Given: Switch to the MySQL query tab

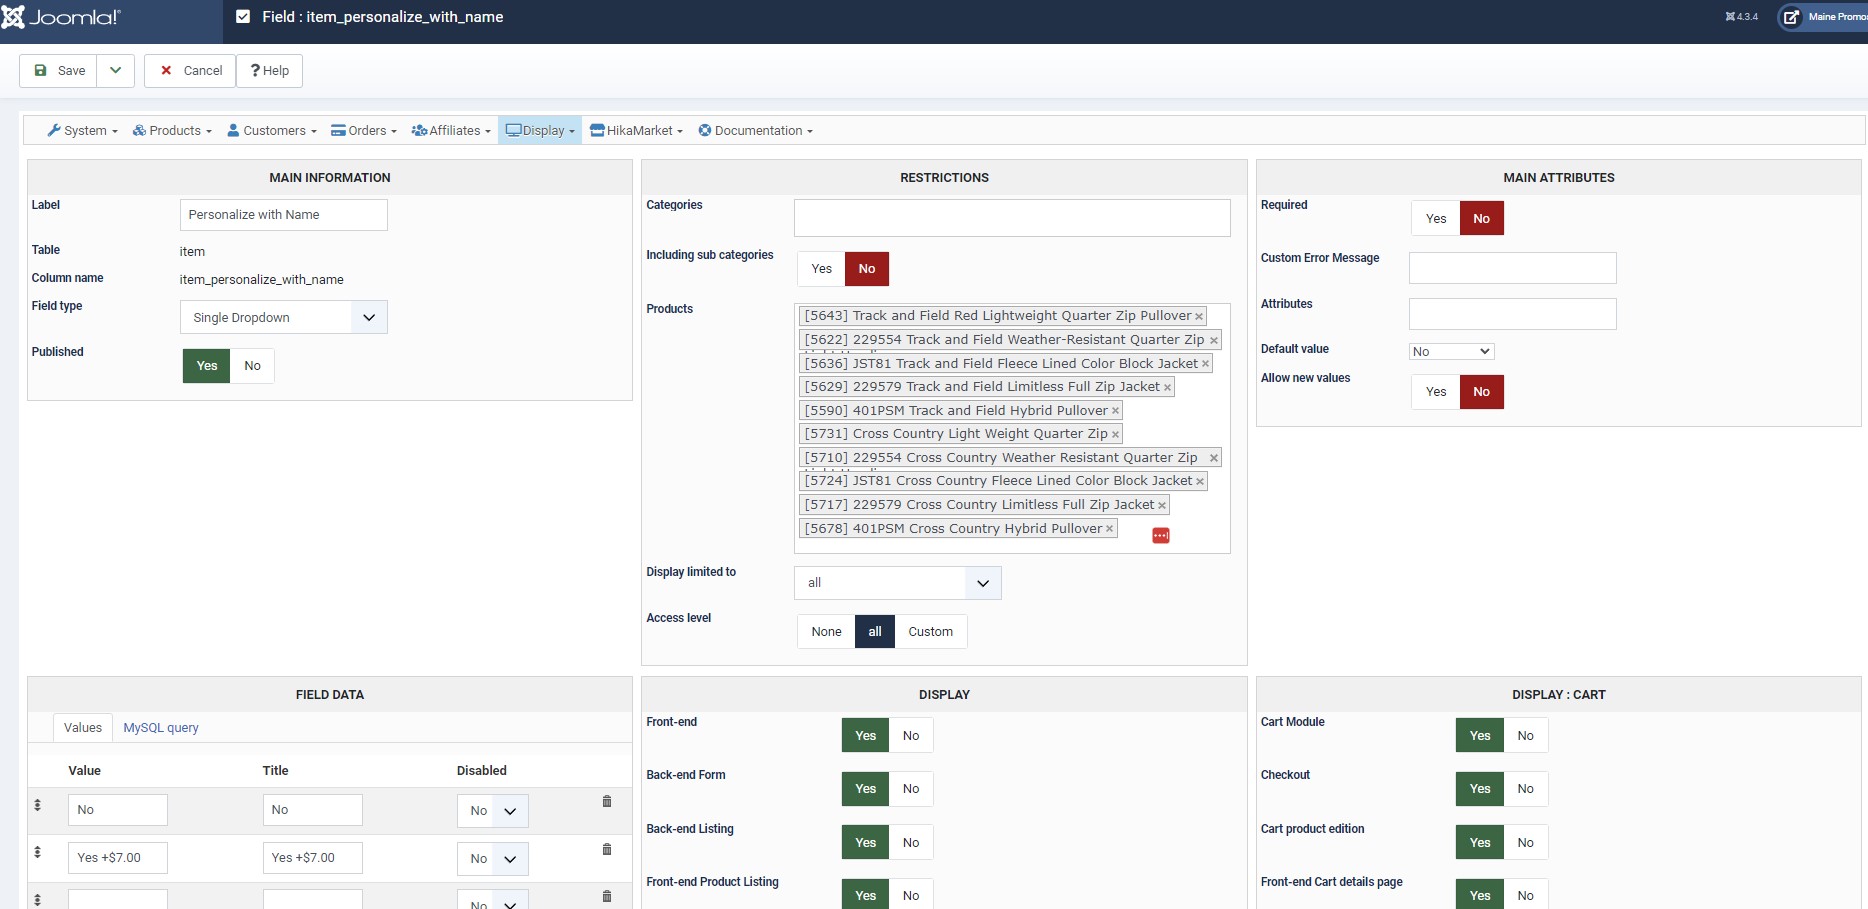Looking at the screenshot, I should click(x=161, y=728).
